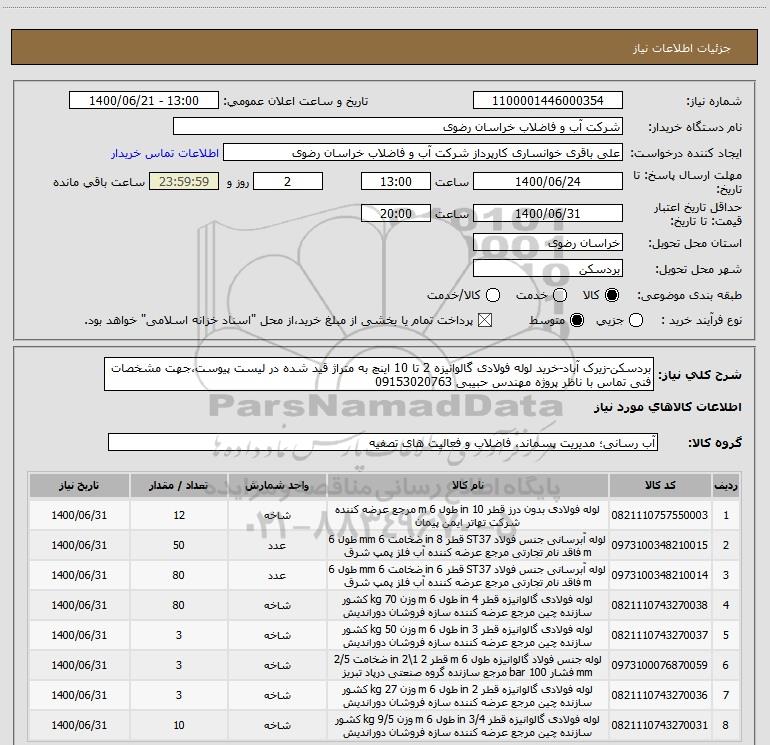Click the goods group field آب رسانی
The image size is (770, 745).
pos(383,442)
